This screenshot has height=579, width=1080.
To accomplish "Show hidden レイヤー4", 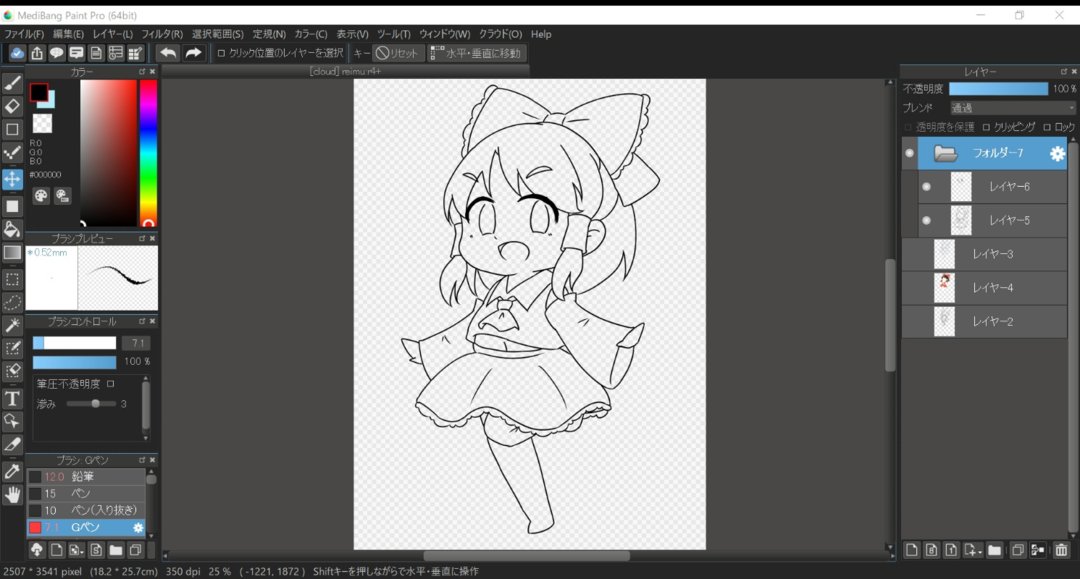I will [909, 288].
